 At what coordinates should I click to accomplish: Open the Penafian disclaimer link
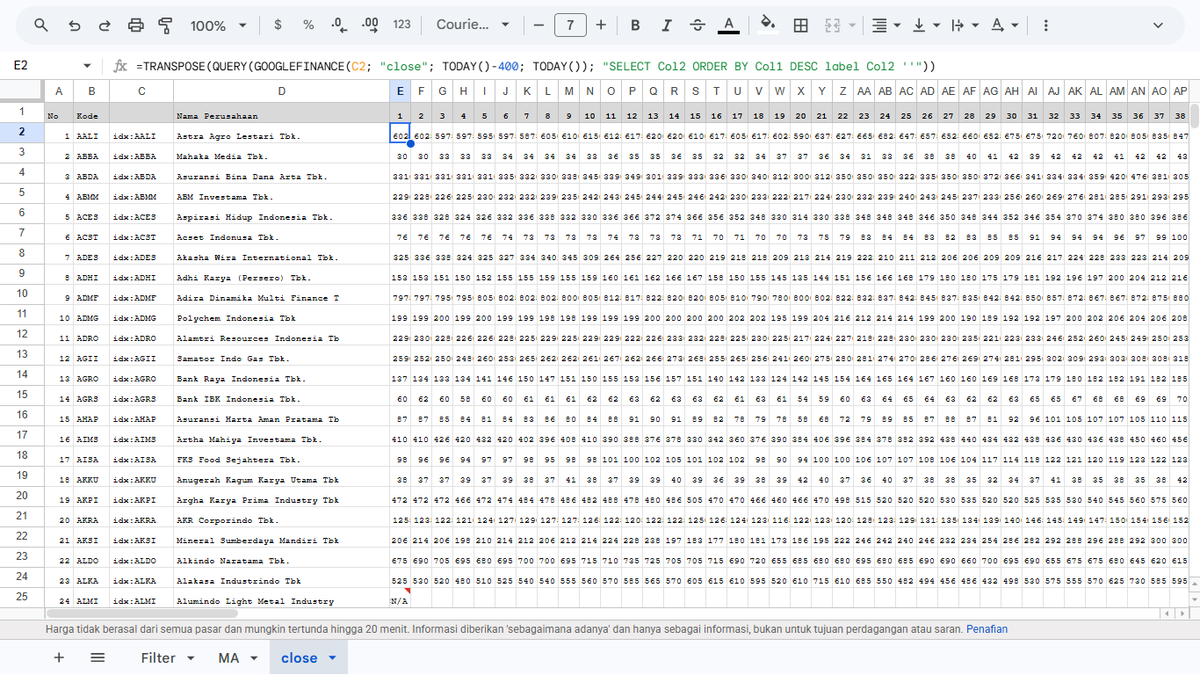pos(987,629)
